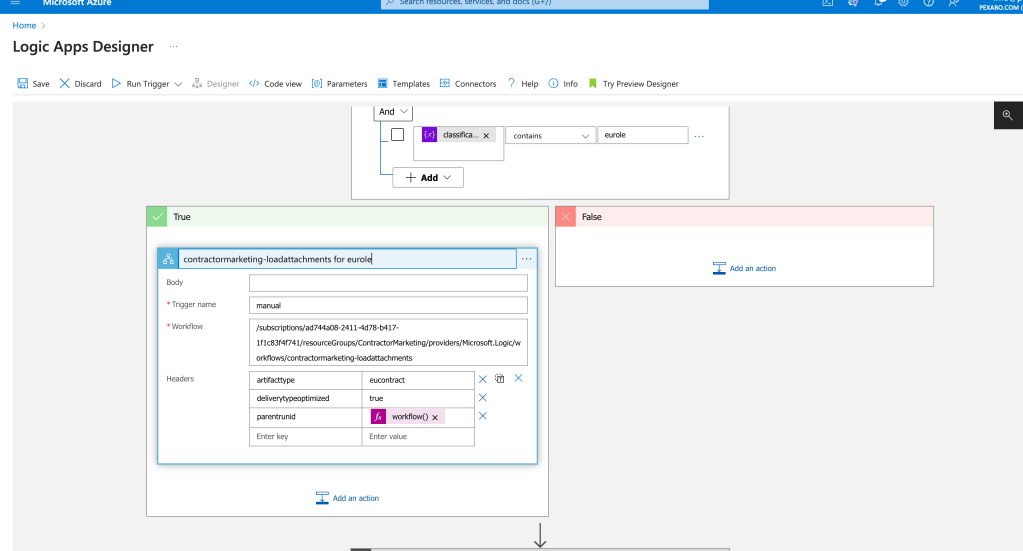Run Trigger from the toolbar
The height and width of the screenshot is (551, 1023).
point(140,83)
